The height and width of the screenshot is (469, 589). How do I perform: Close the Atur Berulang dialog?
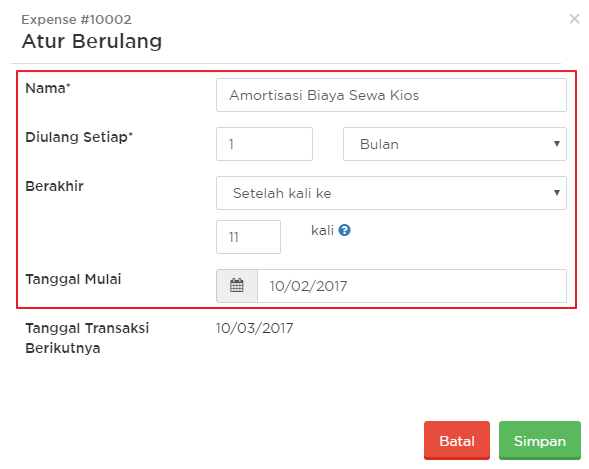(574, 18)
